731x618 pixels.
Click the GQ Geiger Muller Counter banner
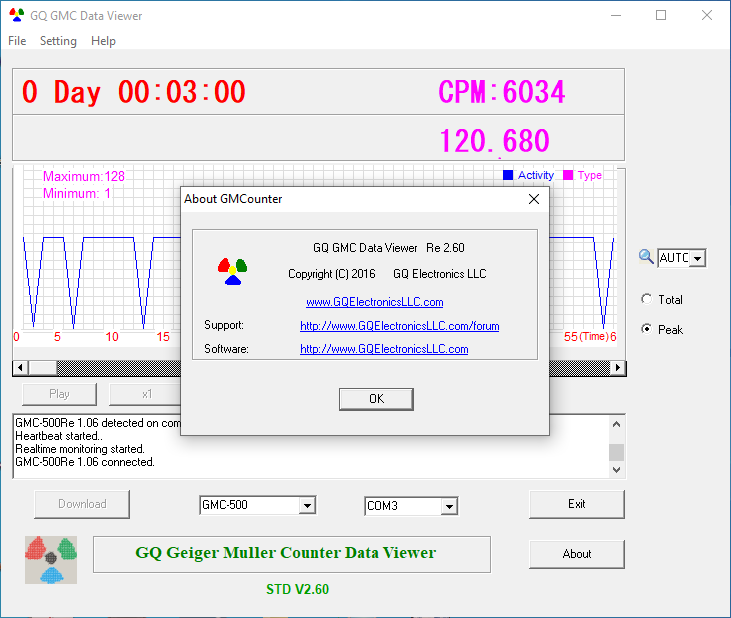click(x=292, y=554)
